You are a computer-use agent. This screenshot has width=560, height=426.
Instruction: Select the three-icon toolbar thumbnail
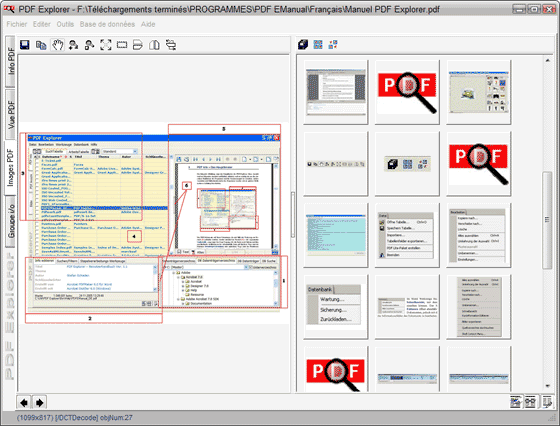point(407,164)
